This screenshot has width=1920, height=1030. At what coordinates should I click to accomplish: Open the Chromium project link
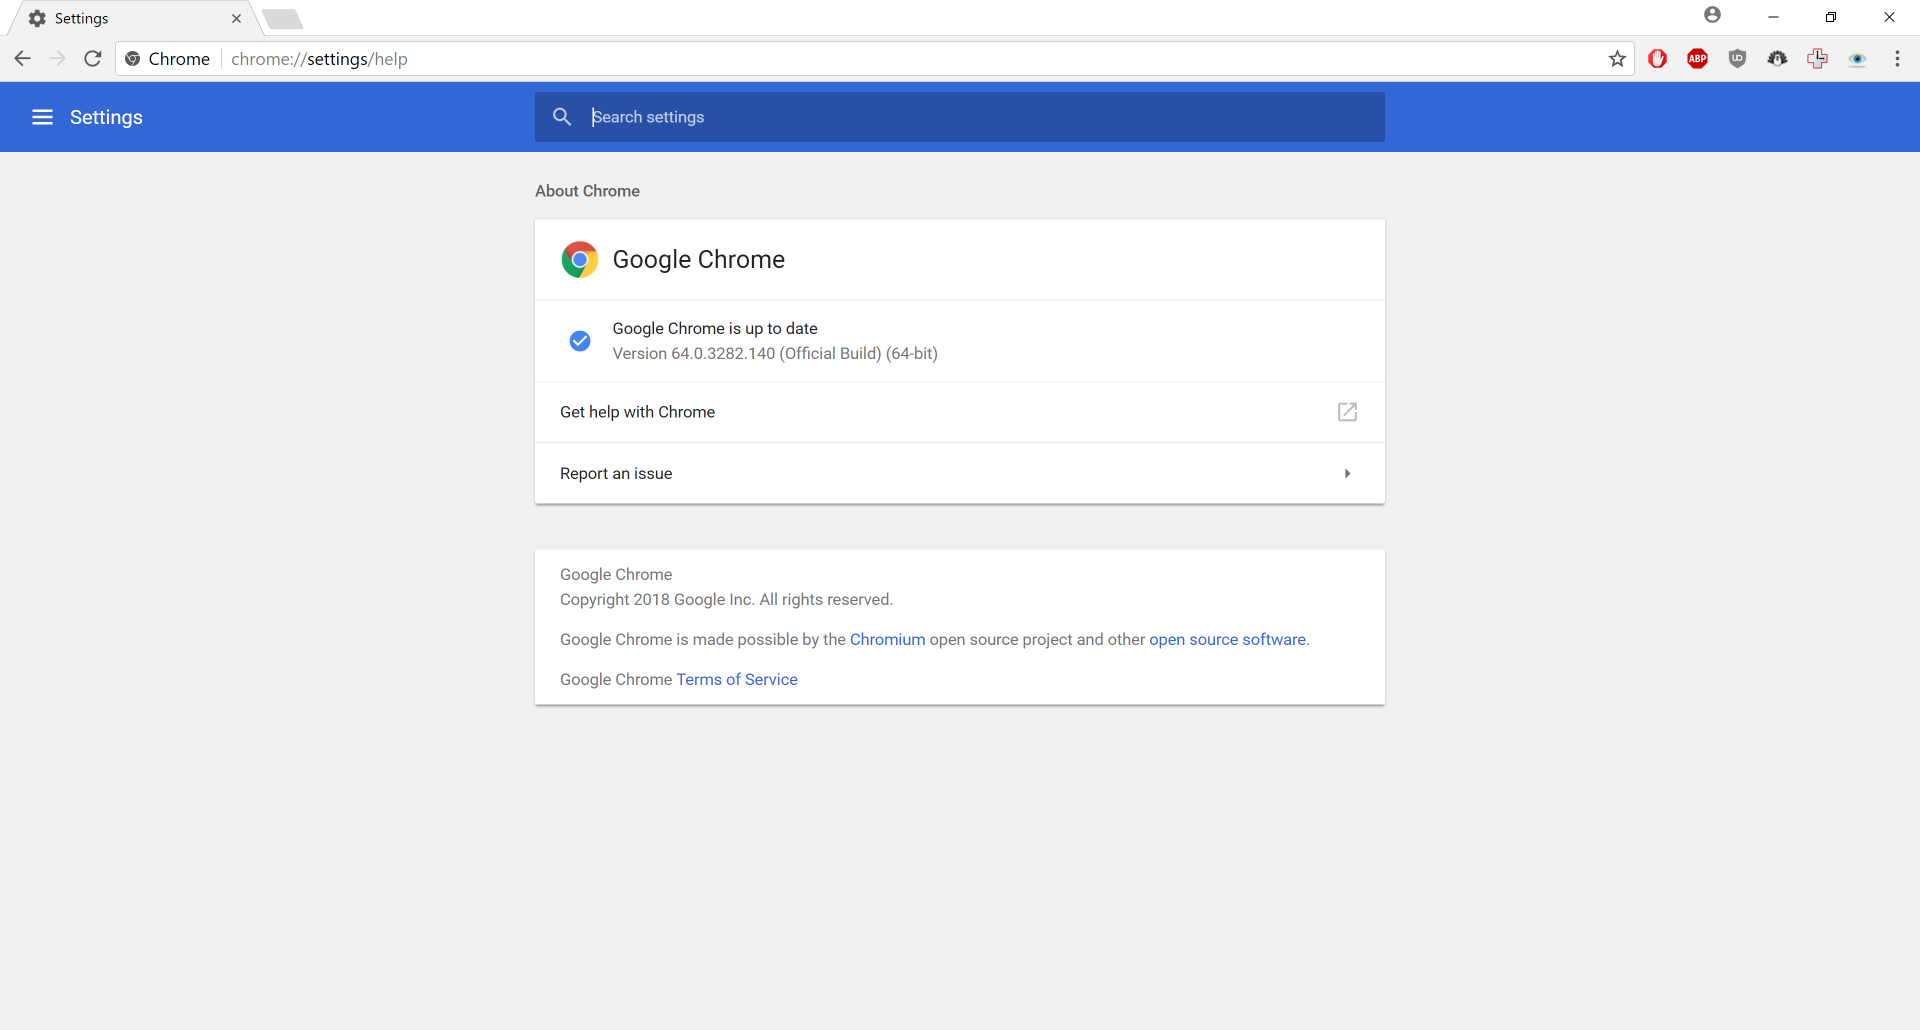coord(887,639)
